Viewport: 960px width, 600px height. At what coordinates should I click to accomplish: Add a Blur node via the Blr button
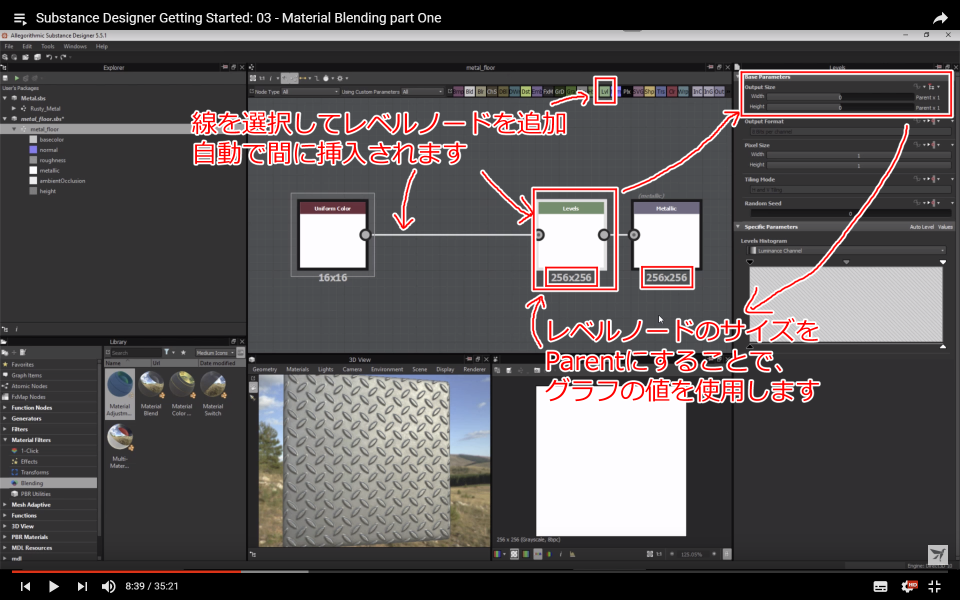pos(481,91)
